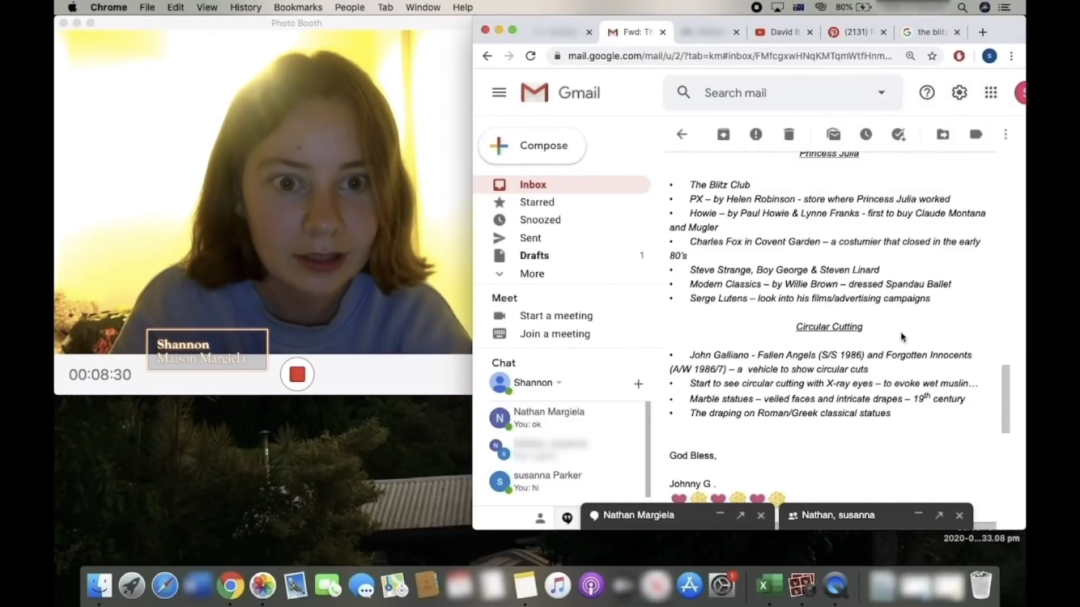Open the Apple menu
Screen dimensions: 1080x607
pyautogui.click(x=72, y=7)
